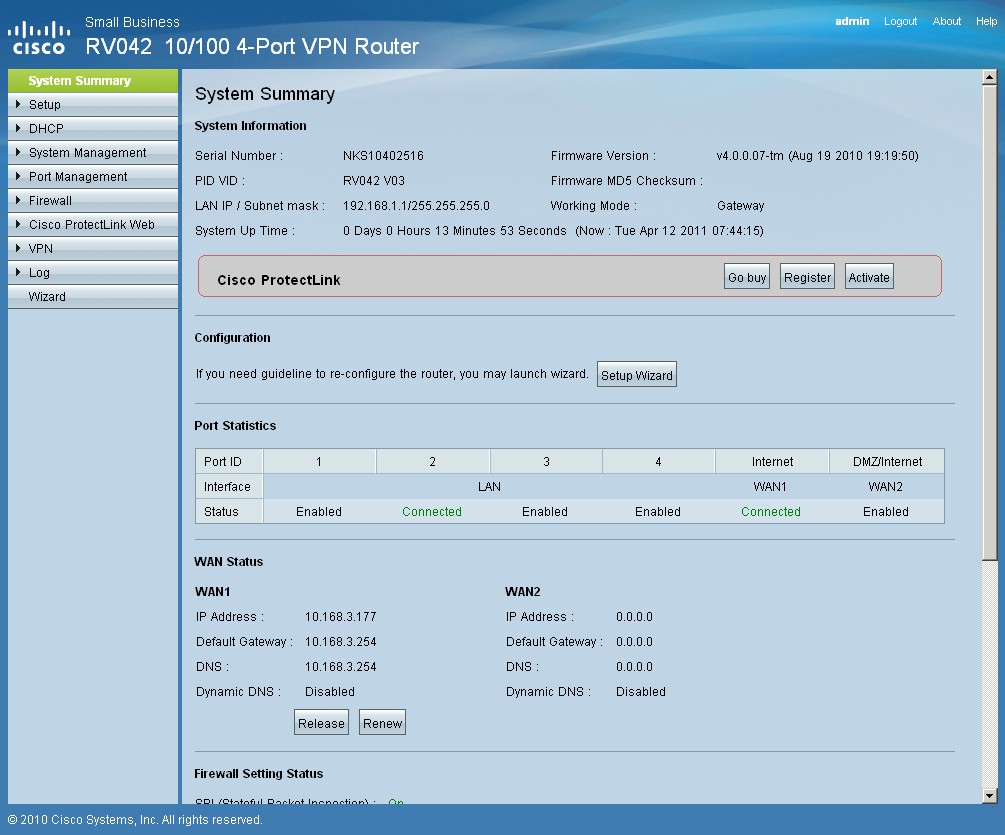1005x835 pixels.
Task: Click the vertical scrollbar thumb
Action: (x=989, y=322)
